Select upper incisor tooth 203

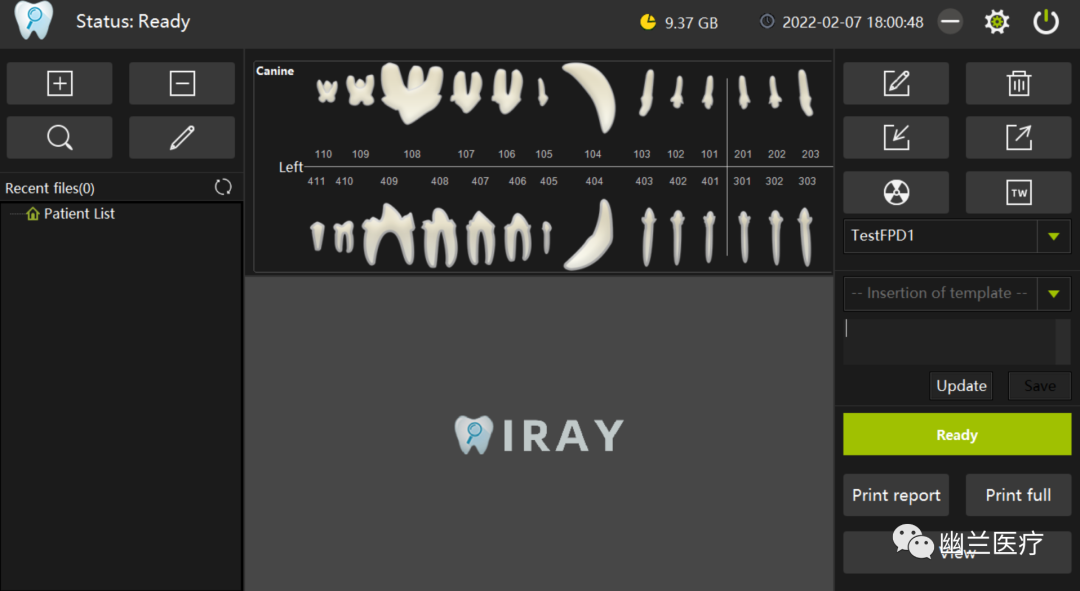805,92
